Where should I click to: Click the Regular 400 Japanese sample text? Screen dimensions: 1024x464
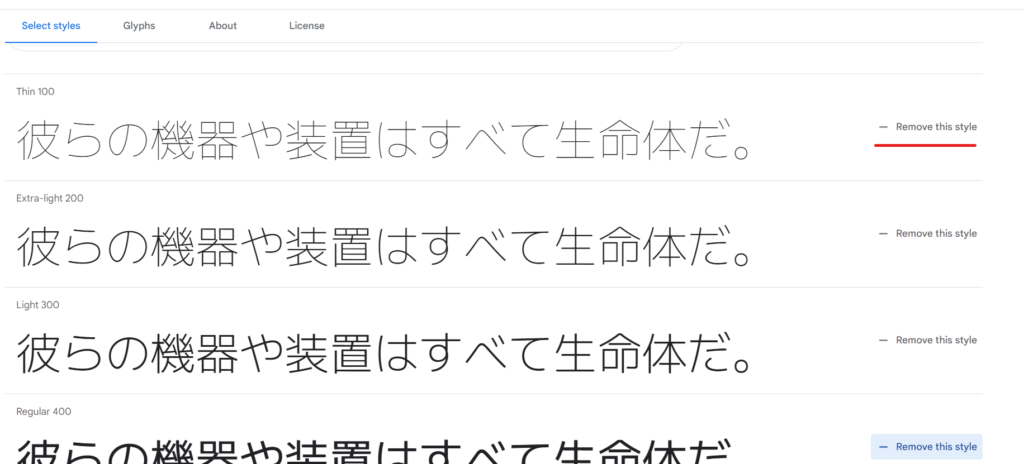click(x=372, y=451)
